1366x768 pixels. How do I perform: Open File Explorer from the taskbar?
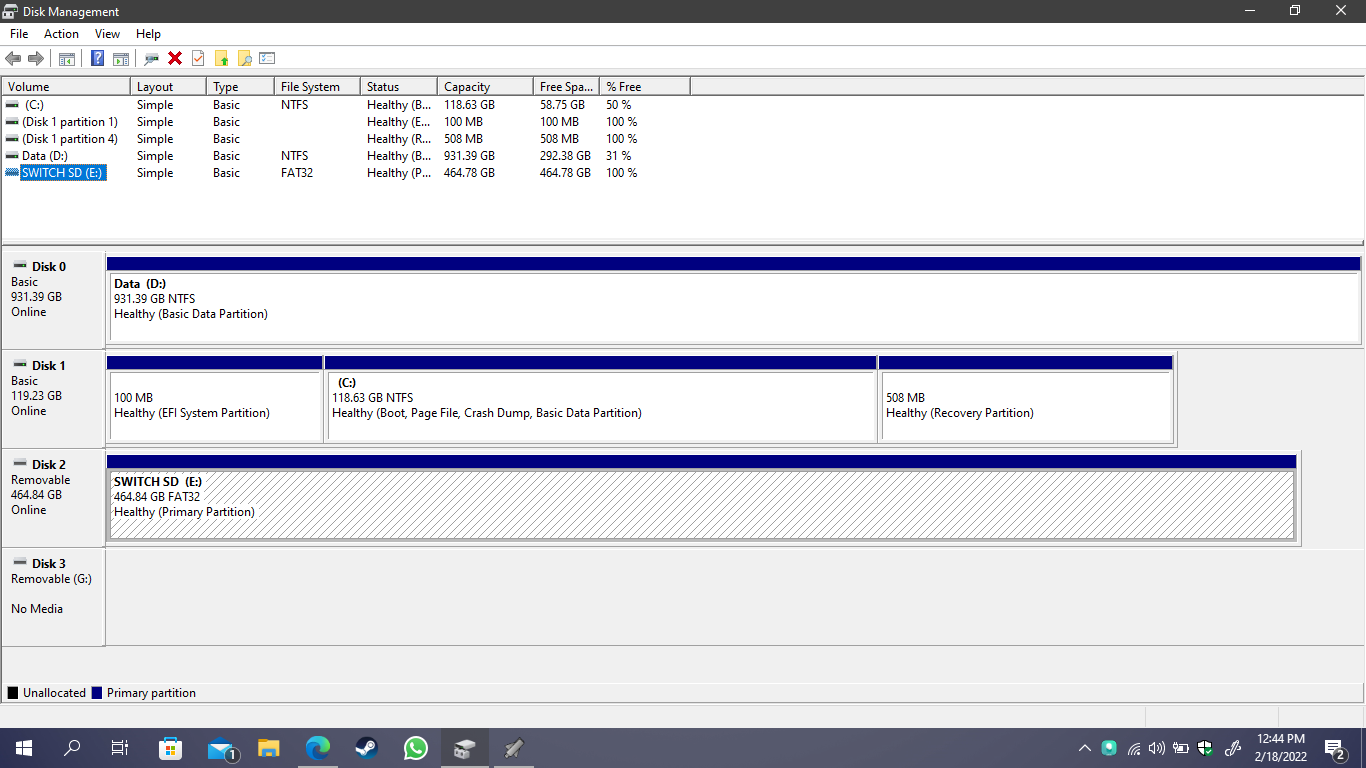tap(268, 748)
